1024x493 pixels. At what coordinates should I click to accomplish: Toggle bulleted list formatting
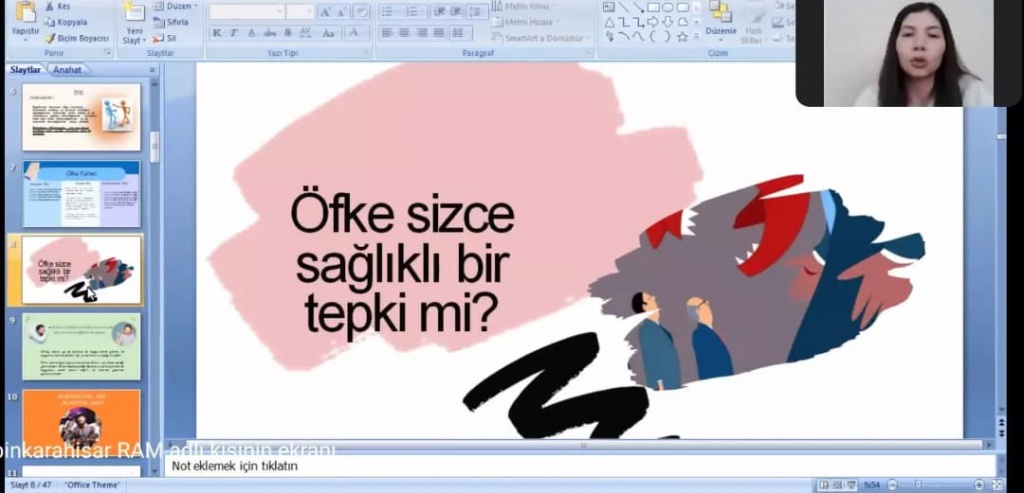389,12
